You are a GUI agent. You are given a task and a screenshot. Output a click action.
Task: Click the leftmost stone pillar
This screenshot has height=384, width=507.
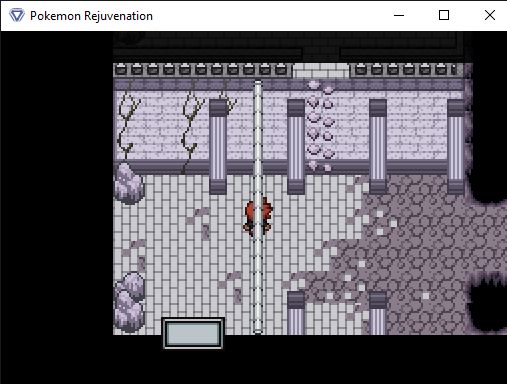pyautogui.click(x=218, y=147)
